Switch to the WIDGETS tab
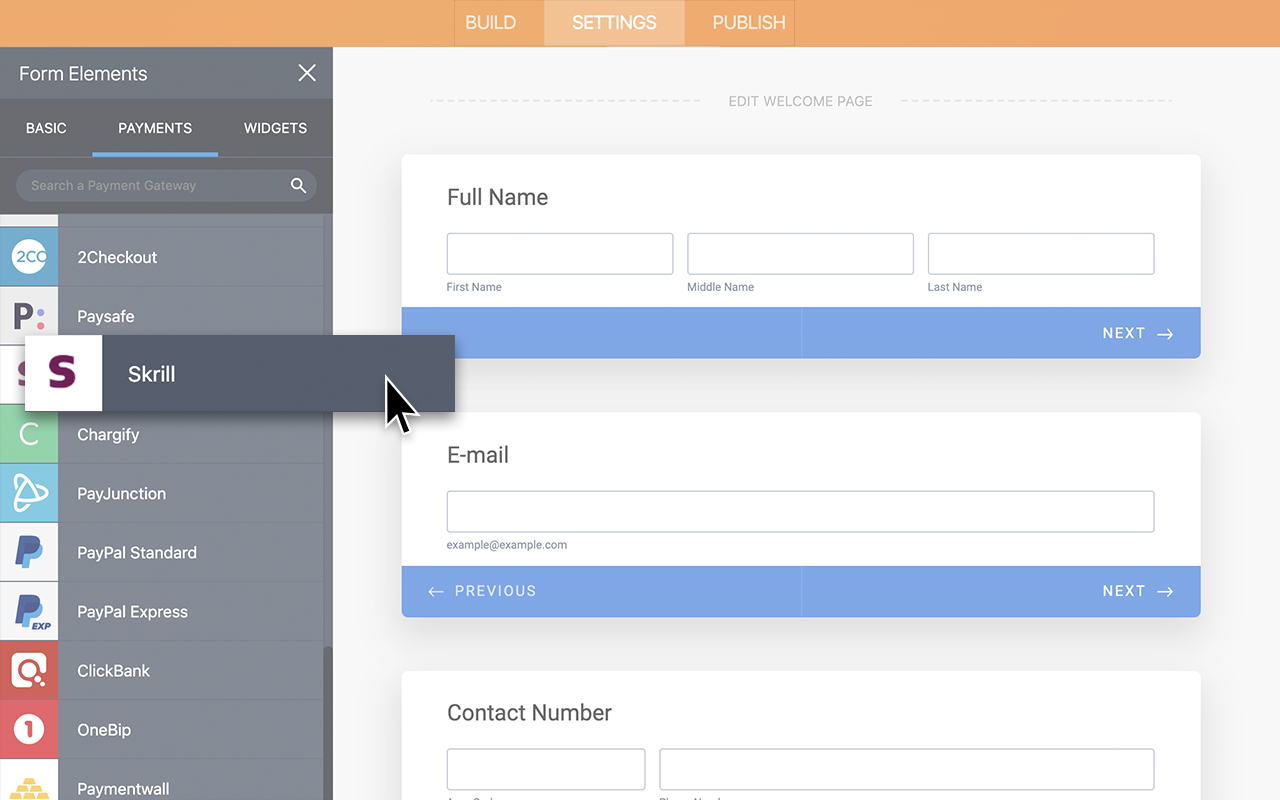This screenshot has height=800, width=1280. (274, 128)
